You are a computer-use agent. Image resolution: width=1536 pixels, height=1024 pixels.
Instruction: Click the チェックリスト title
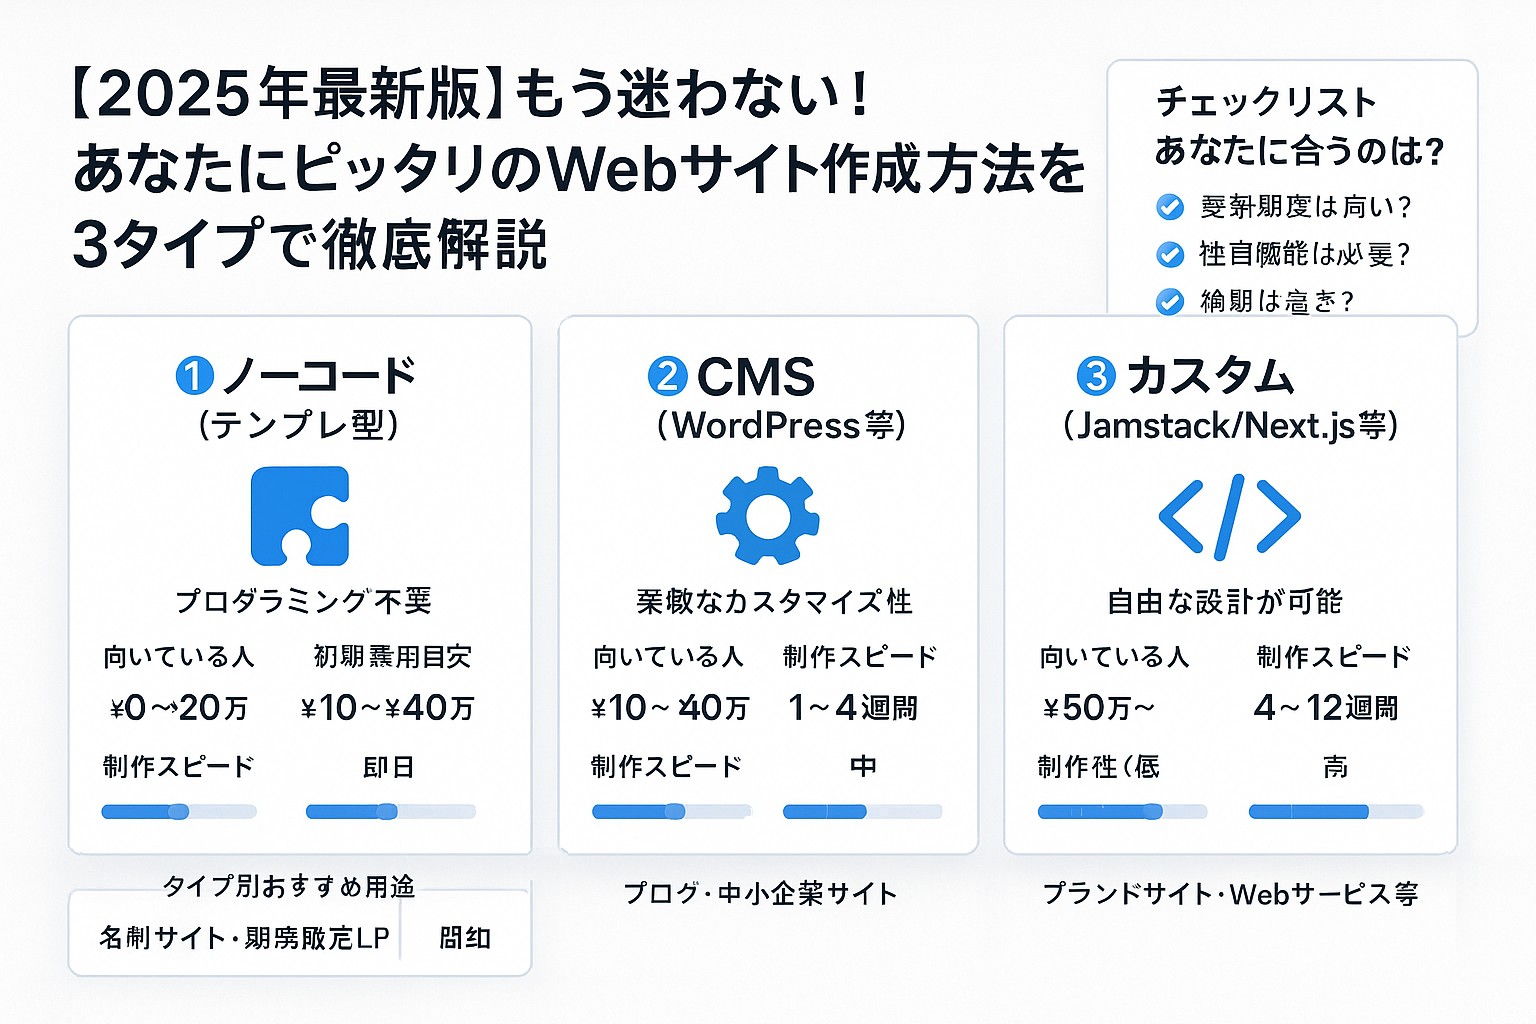pos(1267,102)
